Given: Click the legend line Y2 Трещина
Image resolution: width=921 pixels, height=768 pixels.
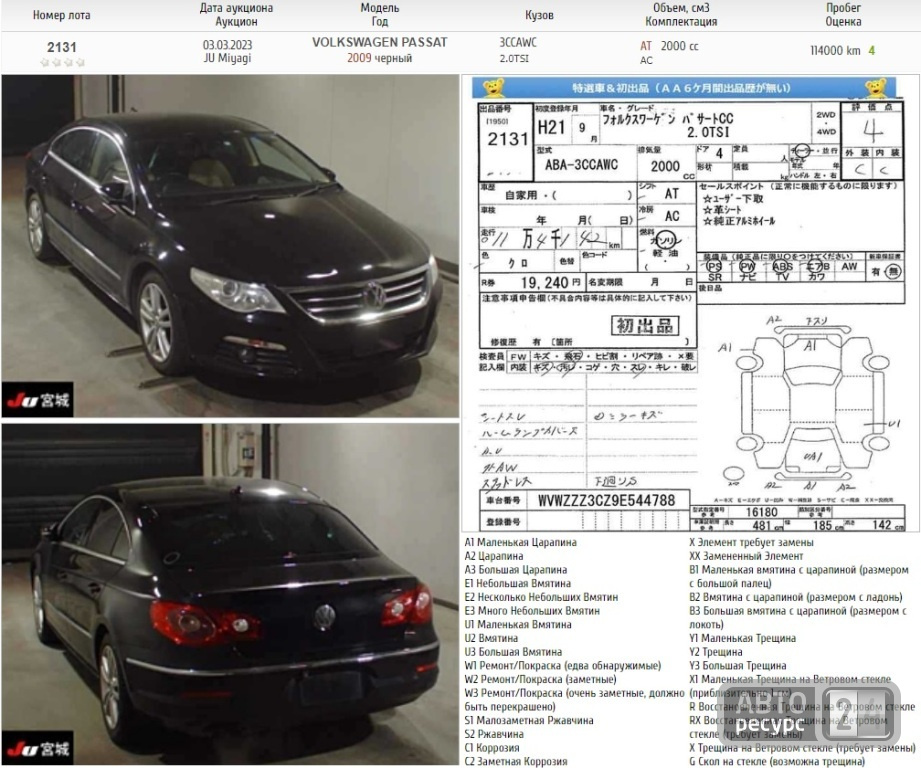Looking at the screenshot, I should point(715,652).
